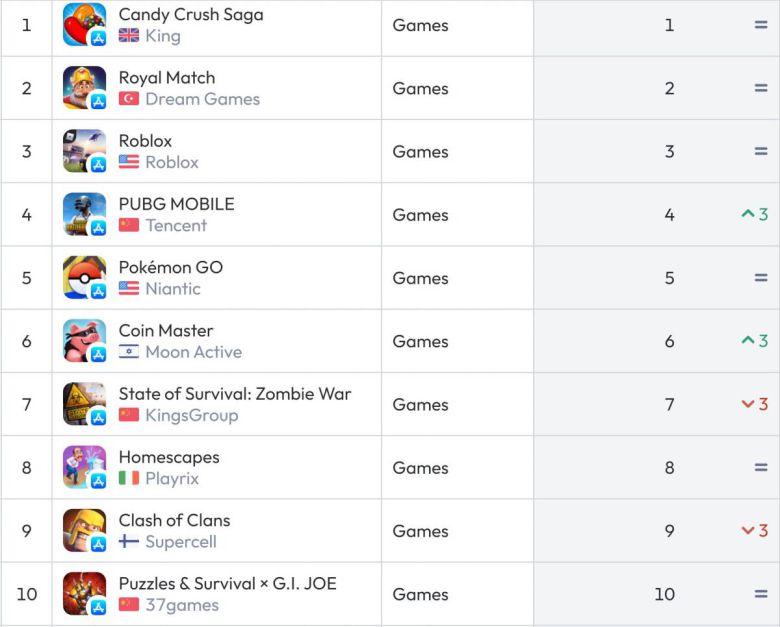The image size is (780, 627).
Task: Select publisher Dream Games
Action: point(202,99)
